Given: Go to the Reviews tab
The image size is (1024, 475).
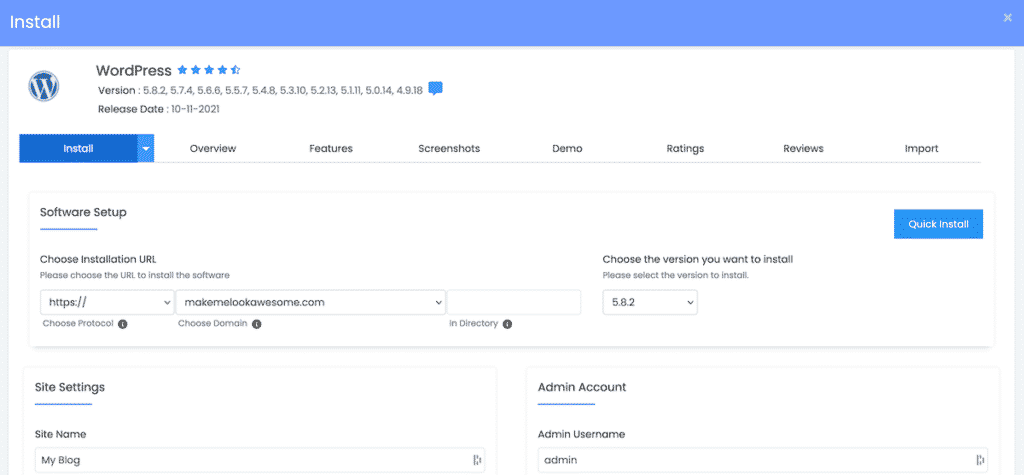Looking at the screenshot, I should click(803, 148).
